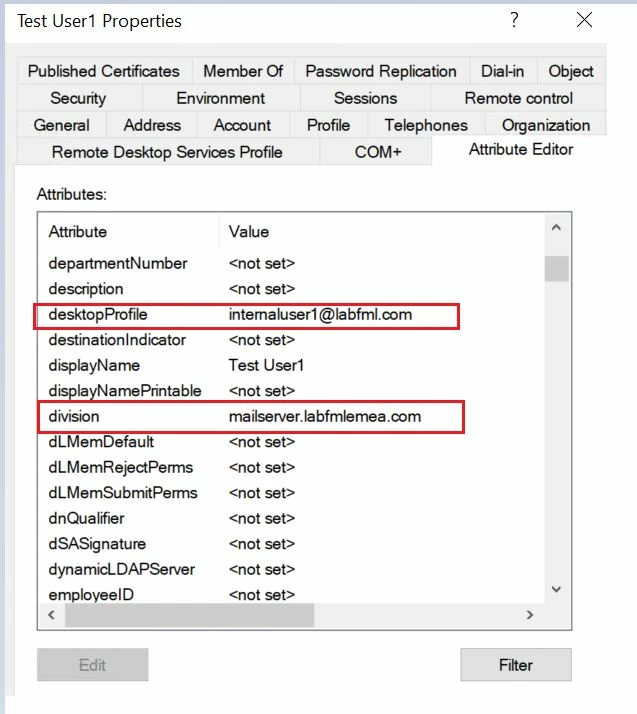The width and height of the screenshot is (637, 714).
Task: Click the internaluser1@labfml.com value
Action: [x=321, y=315]
